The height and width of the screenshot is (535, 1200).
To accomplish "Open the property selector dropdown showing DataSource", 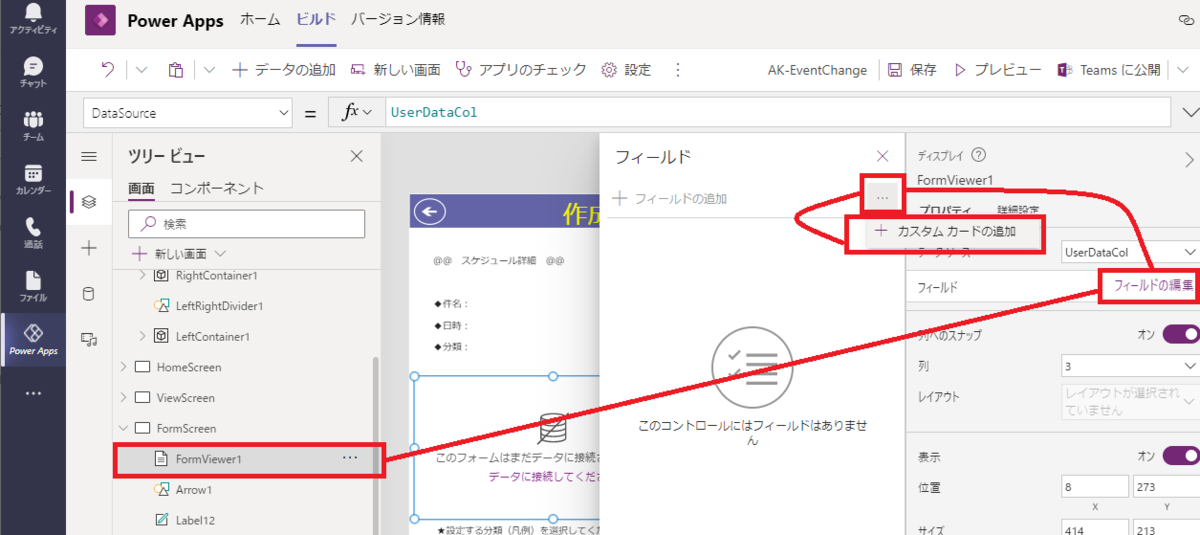I will click(188, 113).
